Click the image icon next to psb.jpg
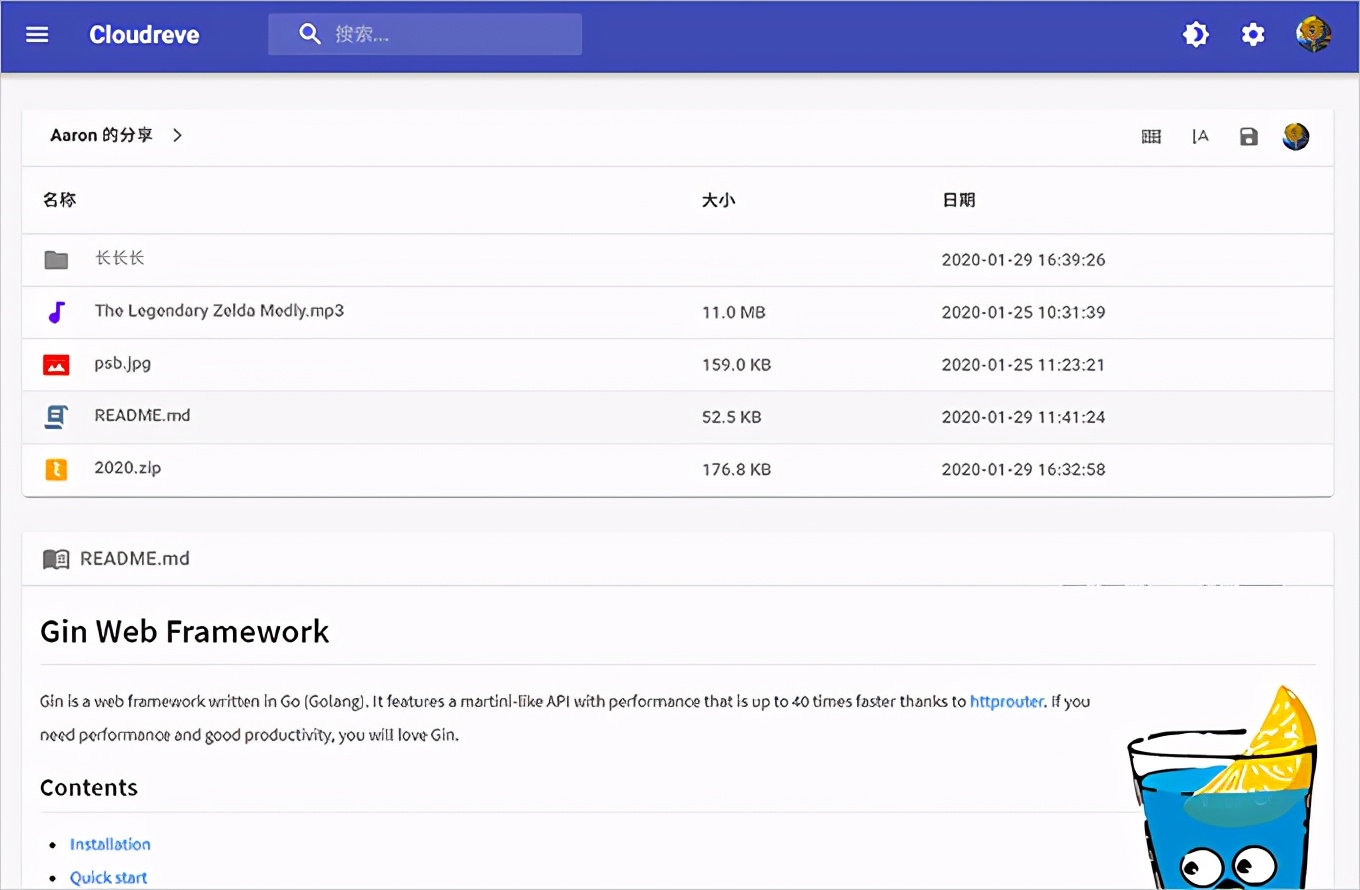The width and height of the screenshot is (1360, 890). tap(57, 364)
